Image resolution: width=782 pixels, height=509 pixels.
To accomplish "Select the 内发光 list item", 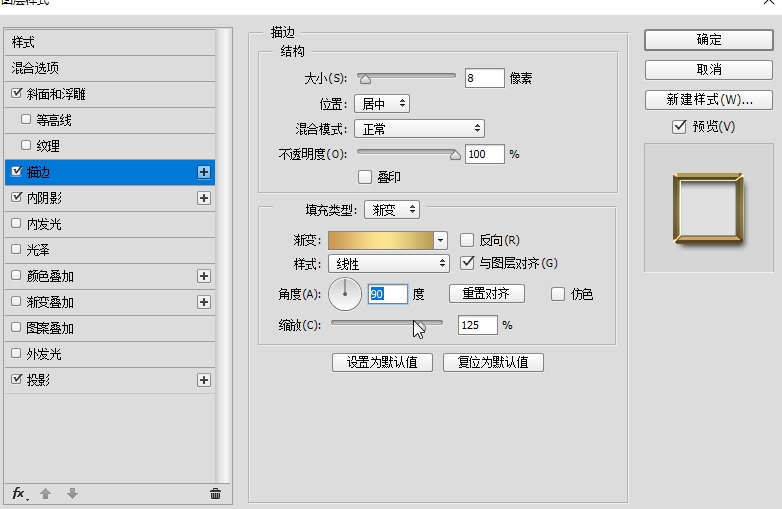I will pyautogui.click(x=110, y=224).
